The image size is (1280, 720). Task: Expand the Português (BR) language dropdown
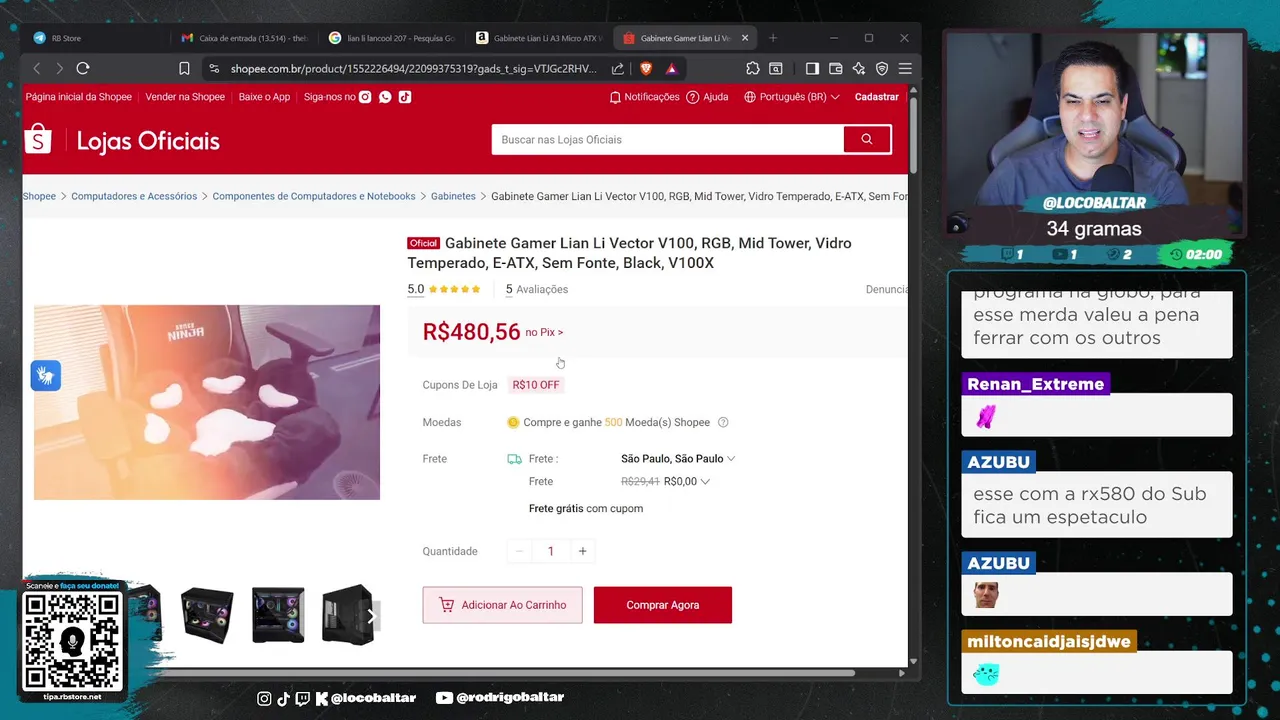coord(792,97)
